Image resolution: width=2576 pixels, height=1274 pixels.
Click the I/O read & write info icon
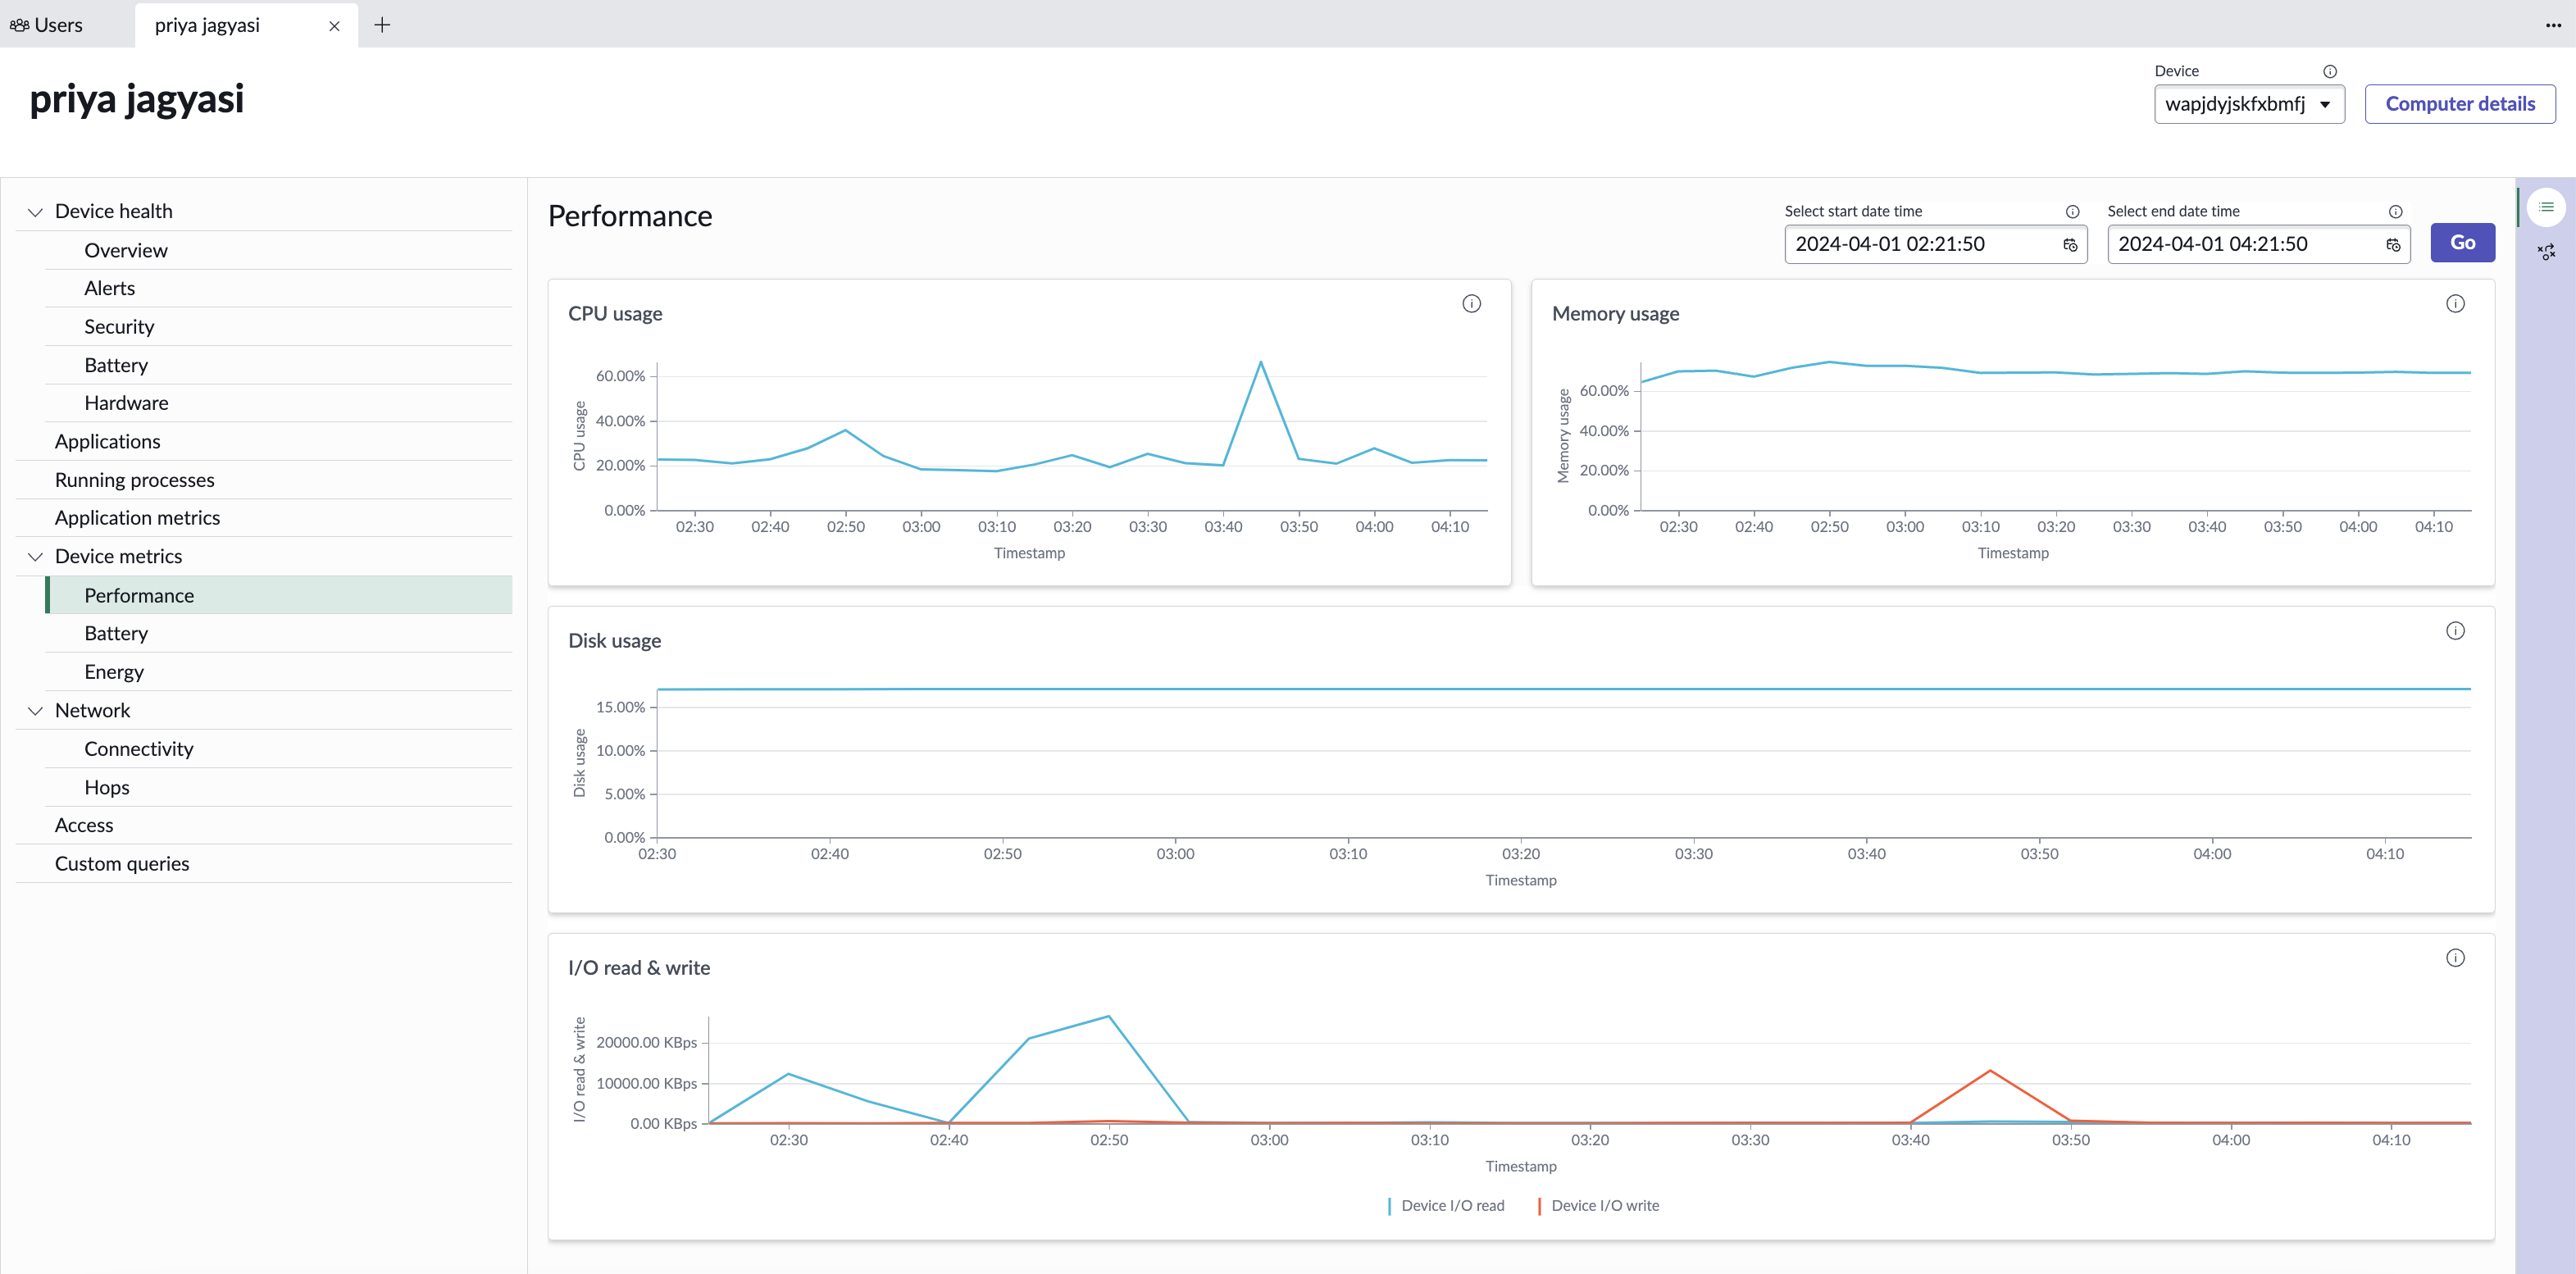[2455, 958]
